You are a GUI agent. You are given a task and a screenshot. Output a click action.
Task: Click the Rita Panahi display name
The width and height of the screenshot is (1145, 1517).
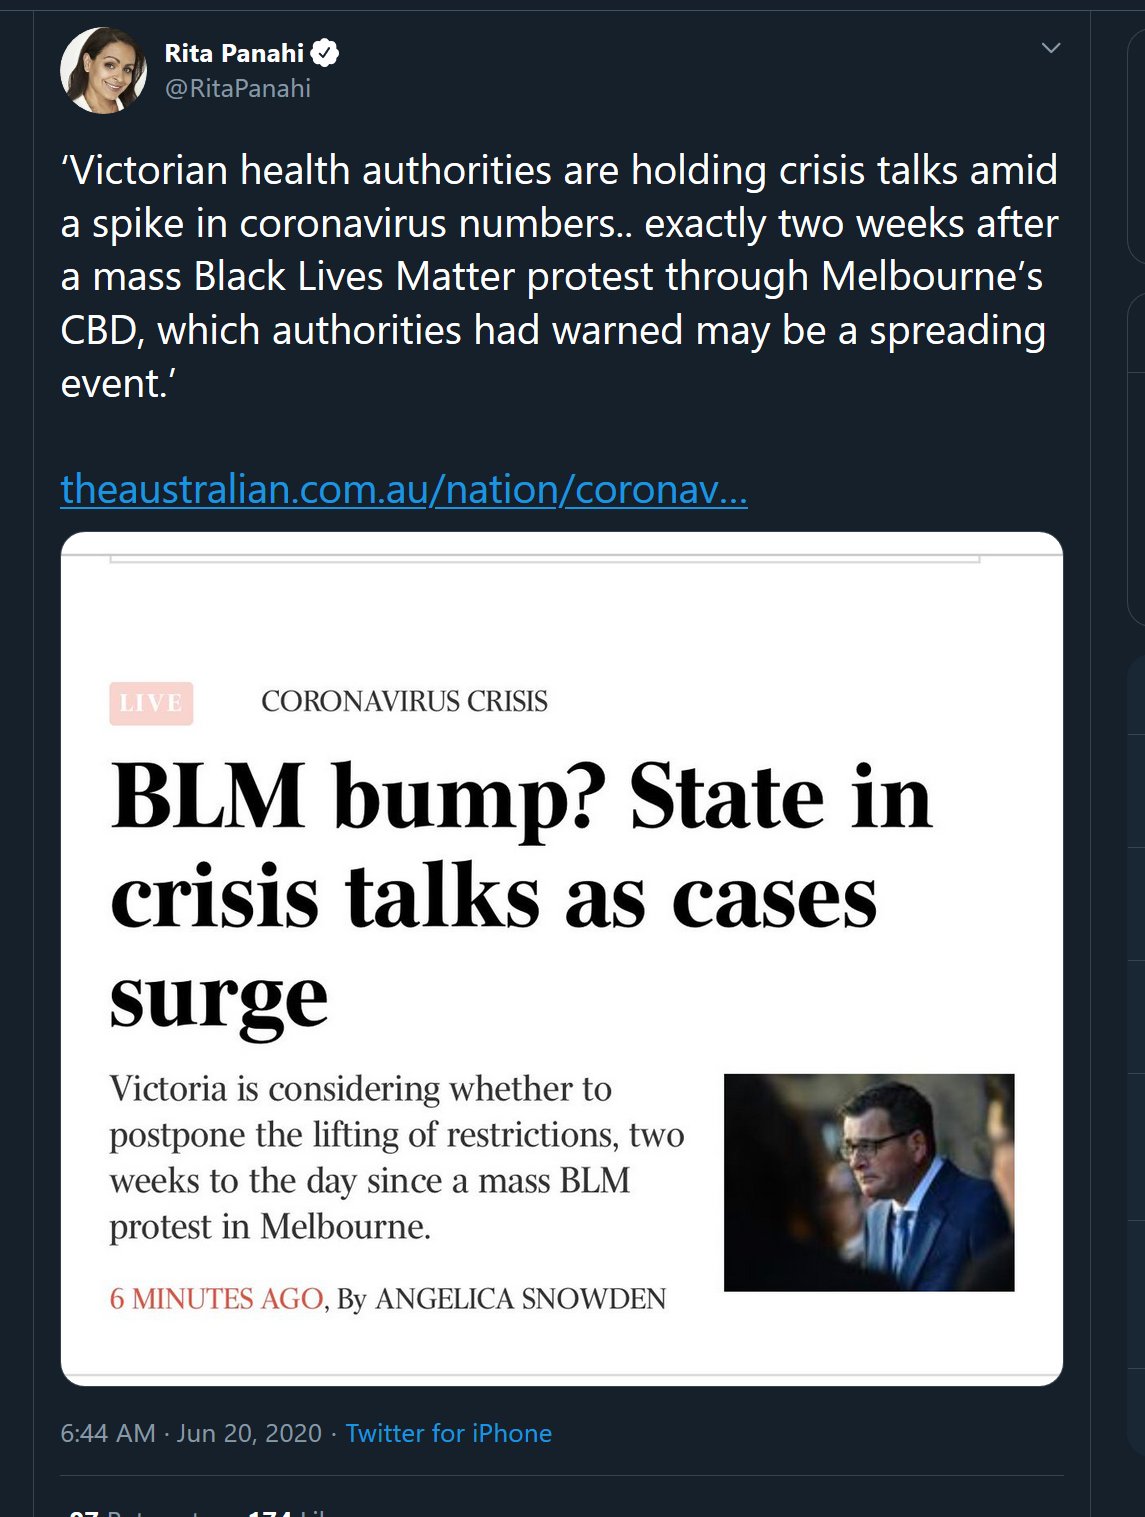tap(234, 53)
